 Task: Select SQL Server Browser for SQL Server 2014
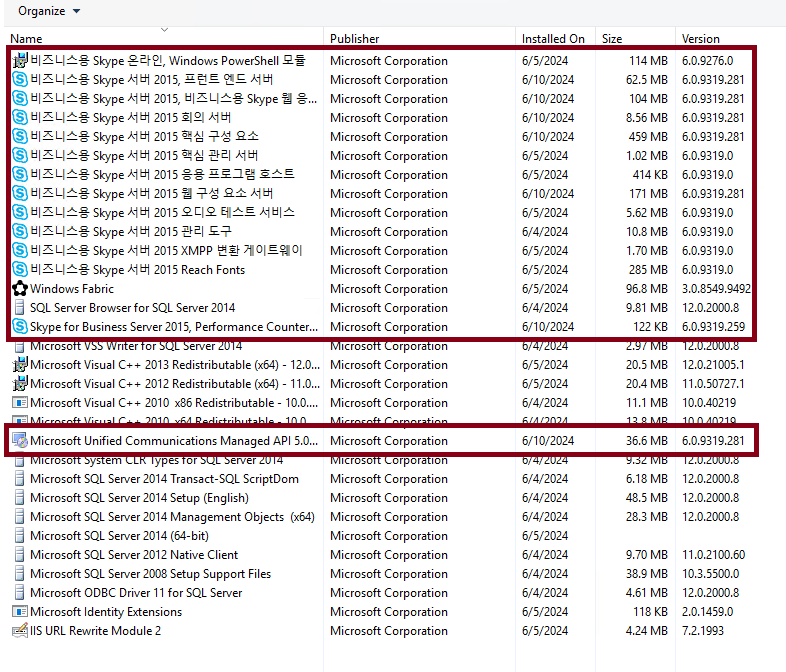132,308
